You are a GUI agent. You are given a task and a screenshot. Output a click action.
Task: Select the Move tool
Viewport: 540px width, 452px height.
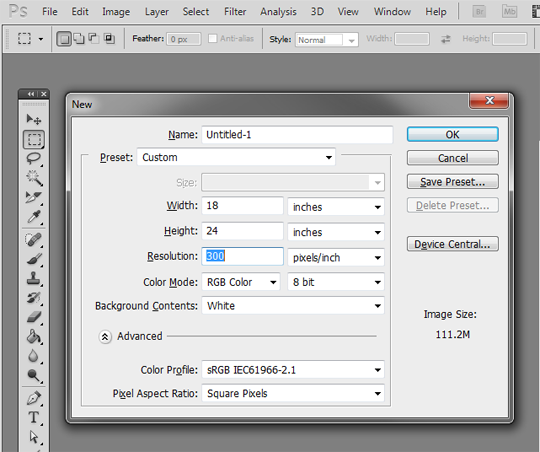[x=34, y=119]
